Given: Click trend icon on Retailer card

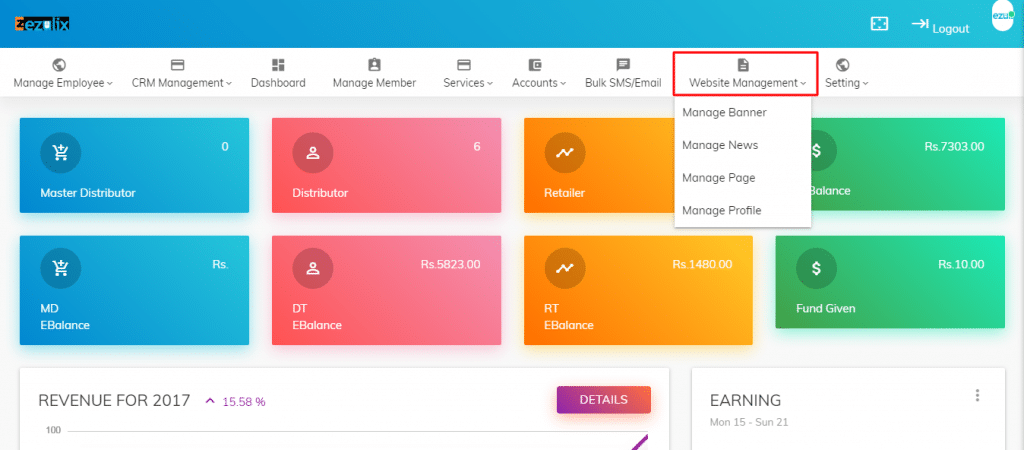Looking at the screenshot, I should click(x=565, y=153).
